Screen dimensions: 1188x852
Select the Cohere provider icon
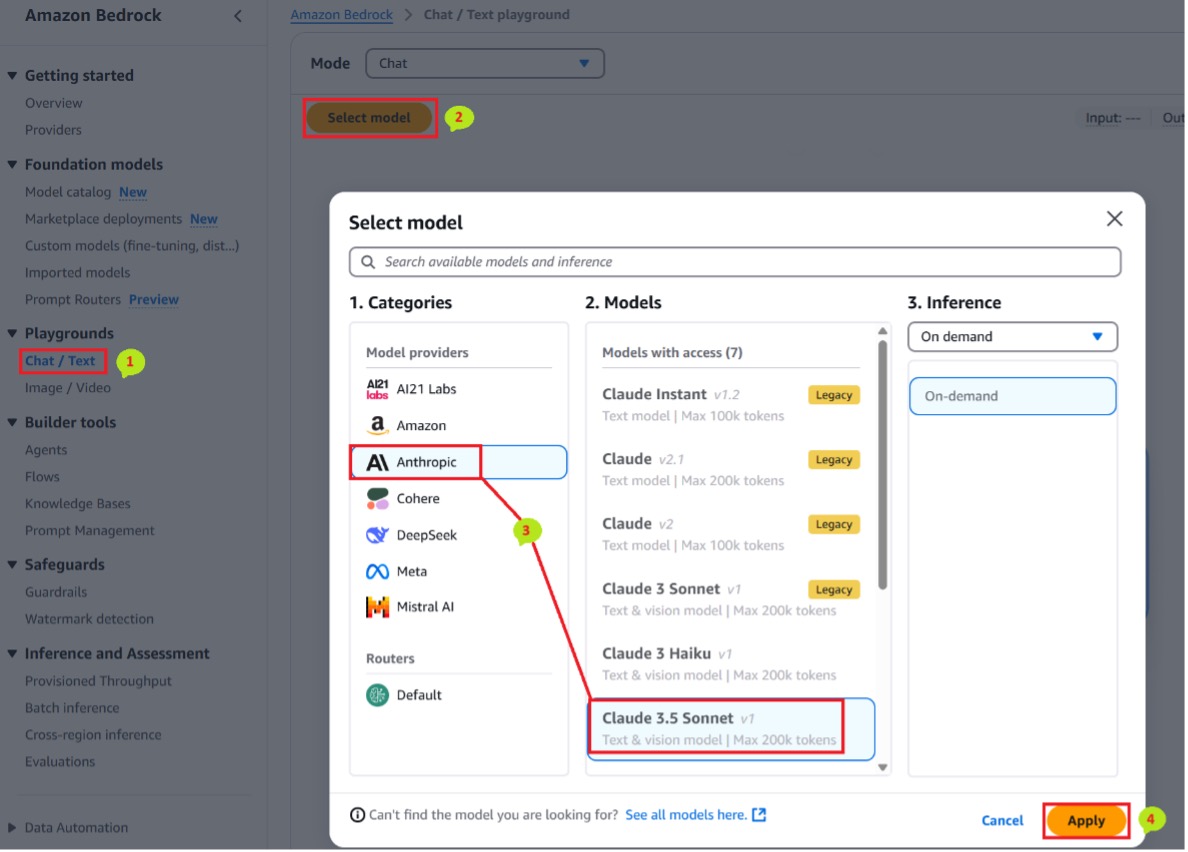pos(377,498)
